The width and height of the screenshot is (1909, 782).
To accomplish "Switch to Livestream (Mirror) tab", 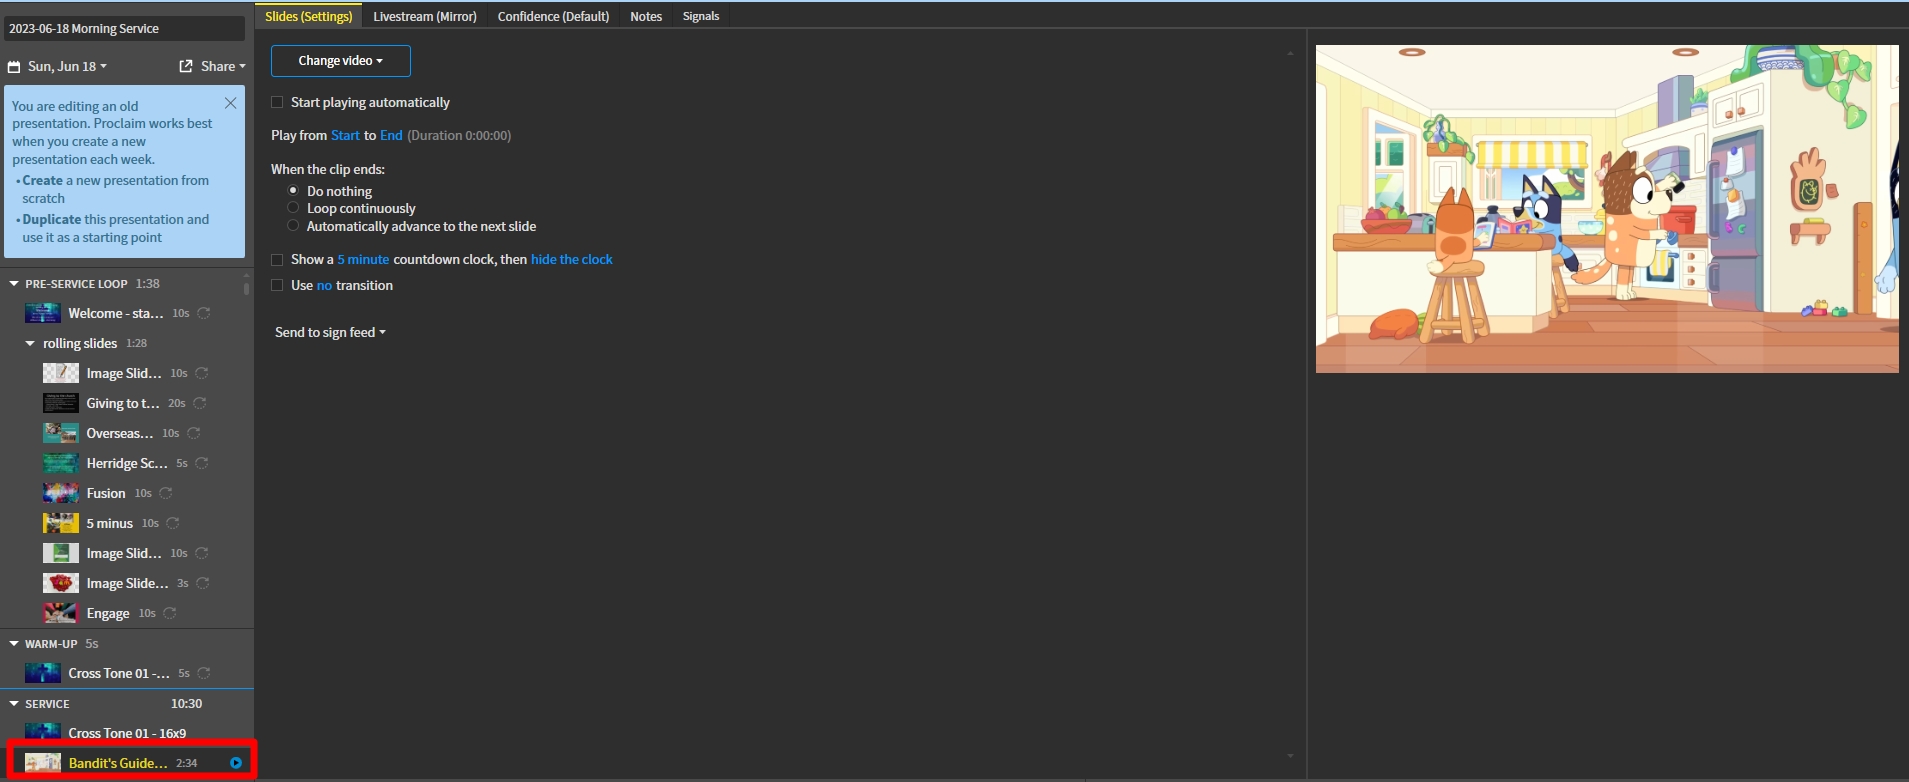I will [425, 16].
